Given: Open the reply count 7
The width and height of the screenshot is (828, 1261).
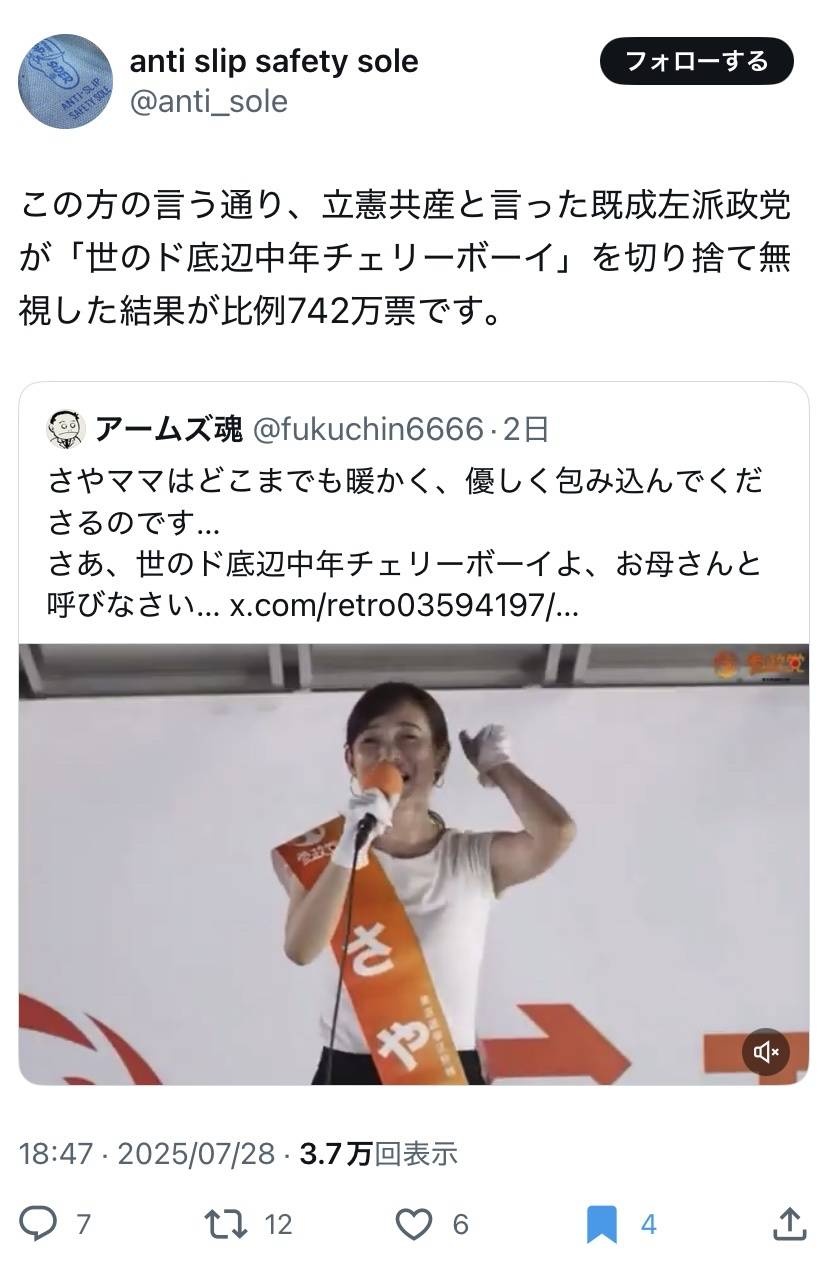Looking at the screenshot, I should [84, 1224].
